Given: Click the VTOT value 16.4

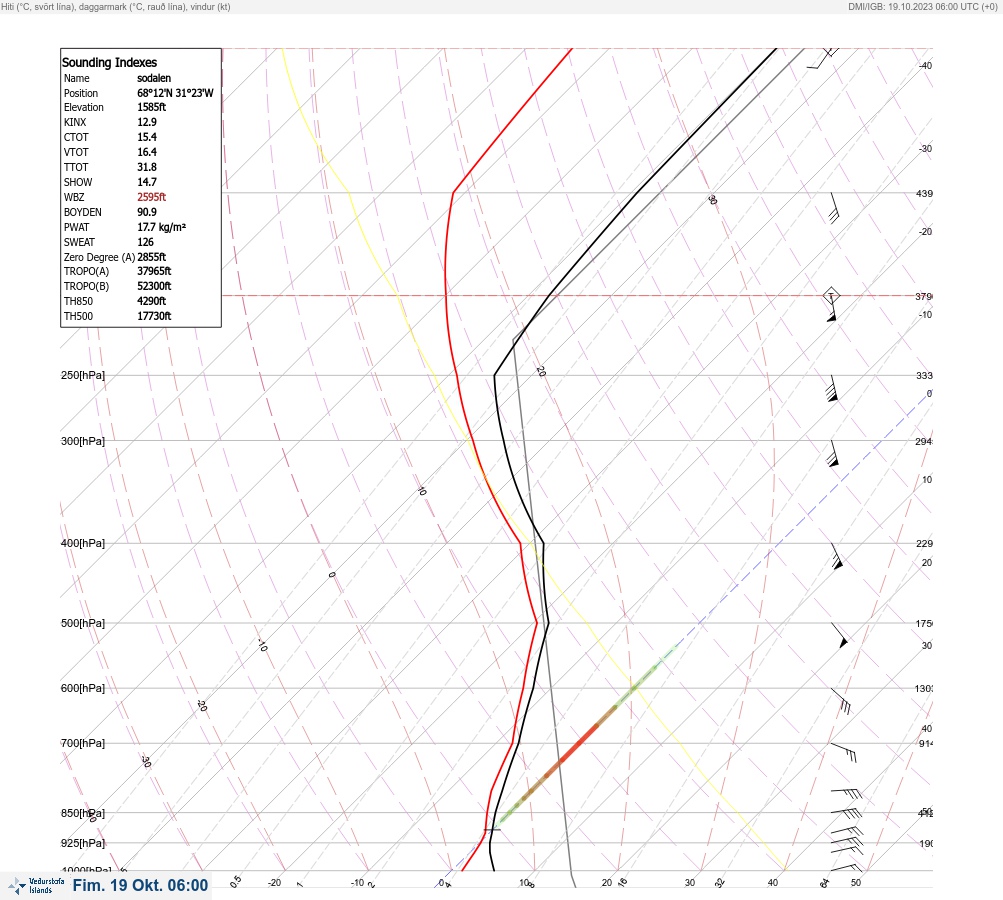Looking at the screenshot, I should pos(146,152).
